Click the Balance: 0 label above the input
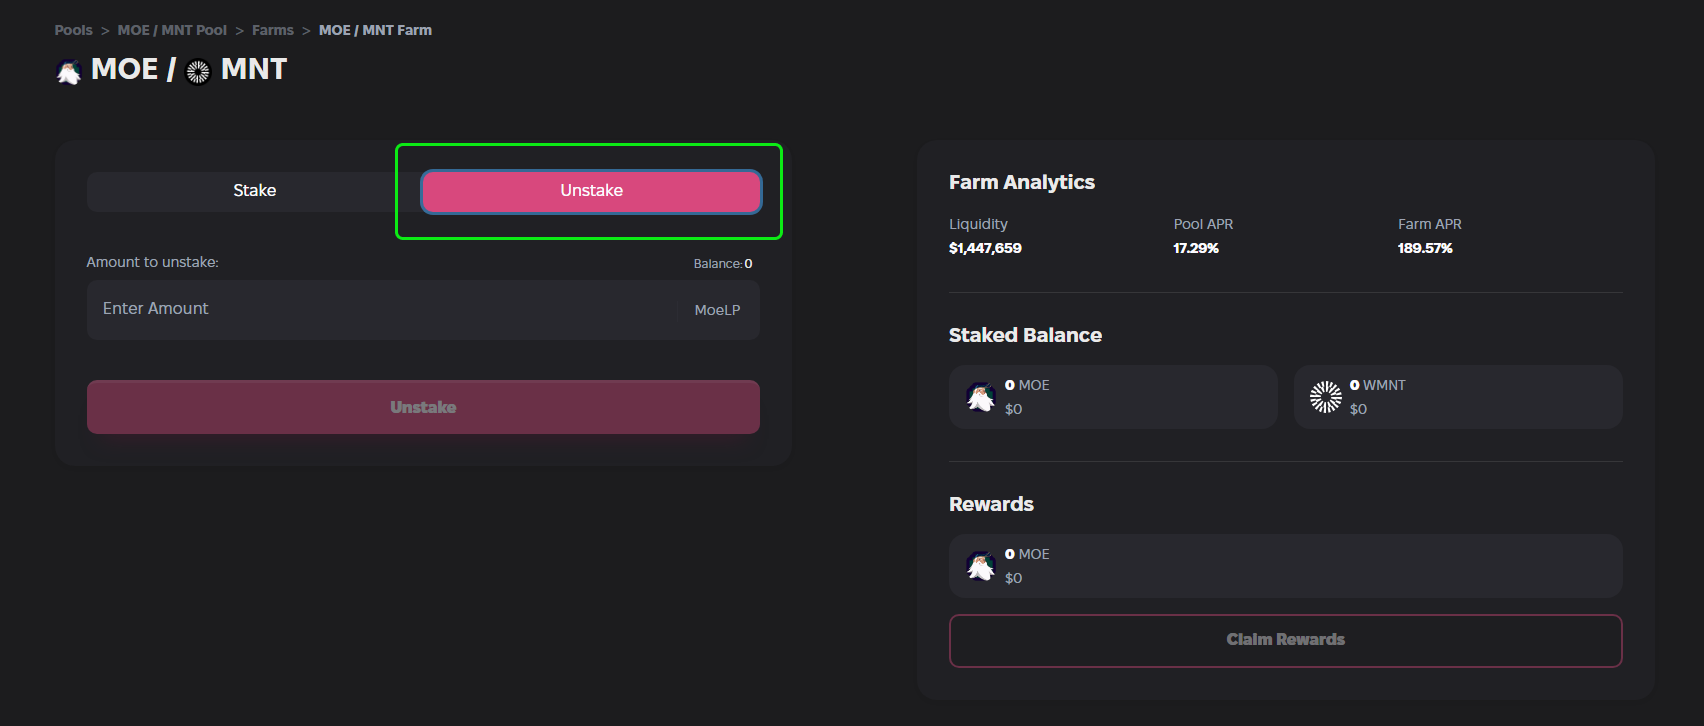Image resolution: width=1704 pixels, height=726 pixels. pos(722,264)
